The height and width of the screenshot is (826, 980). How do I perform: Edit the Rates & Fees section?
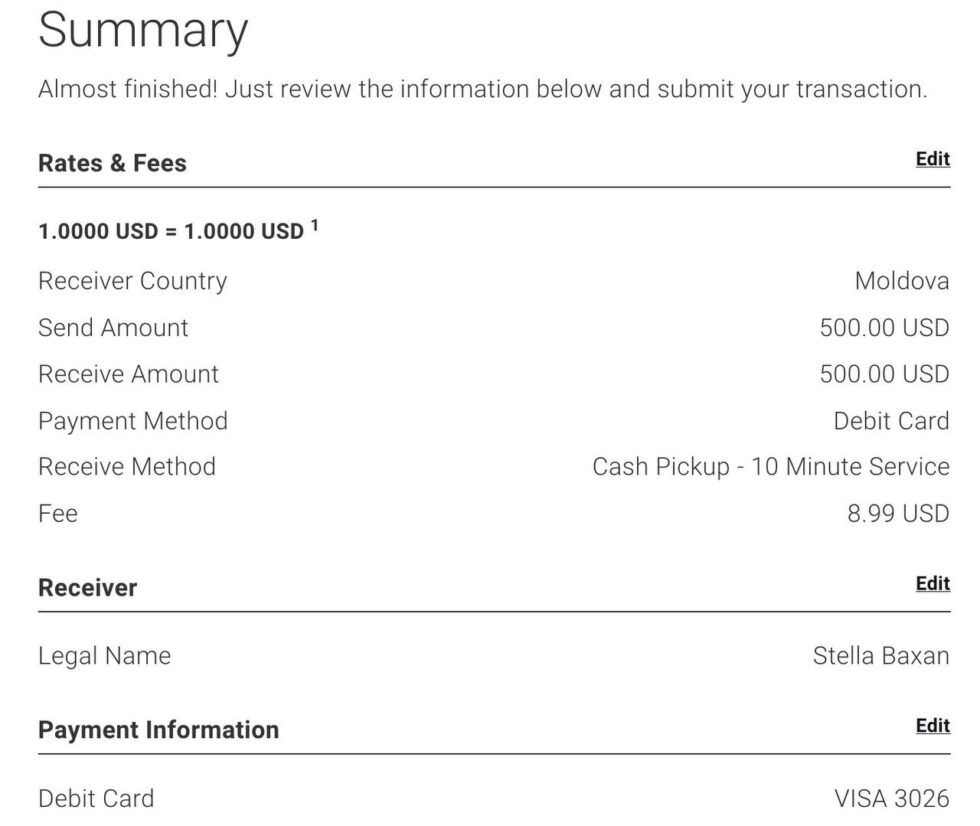(x=932, y=159)
